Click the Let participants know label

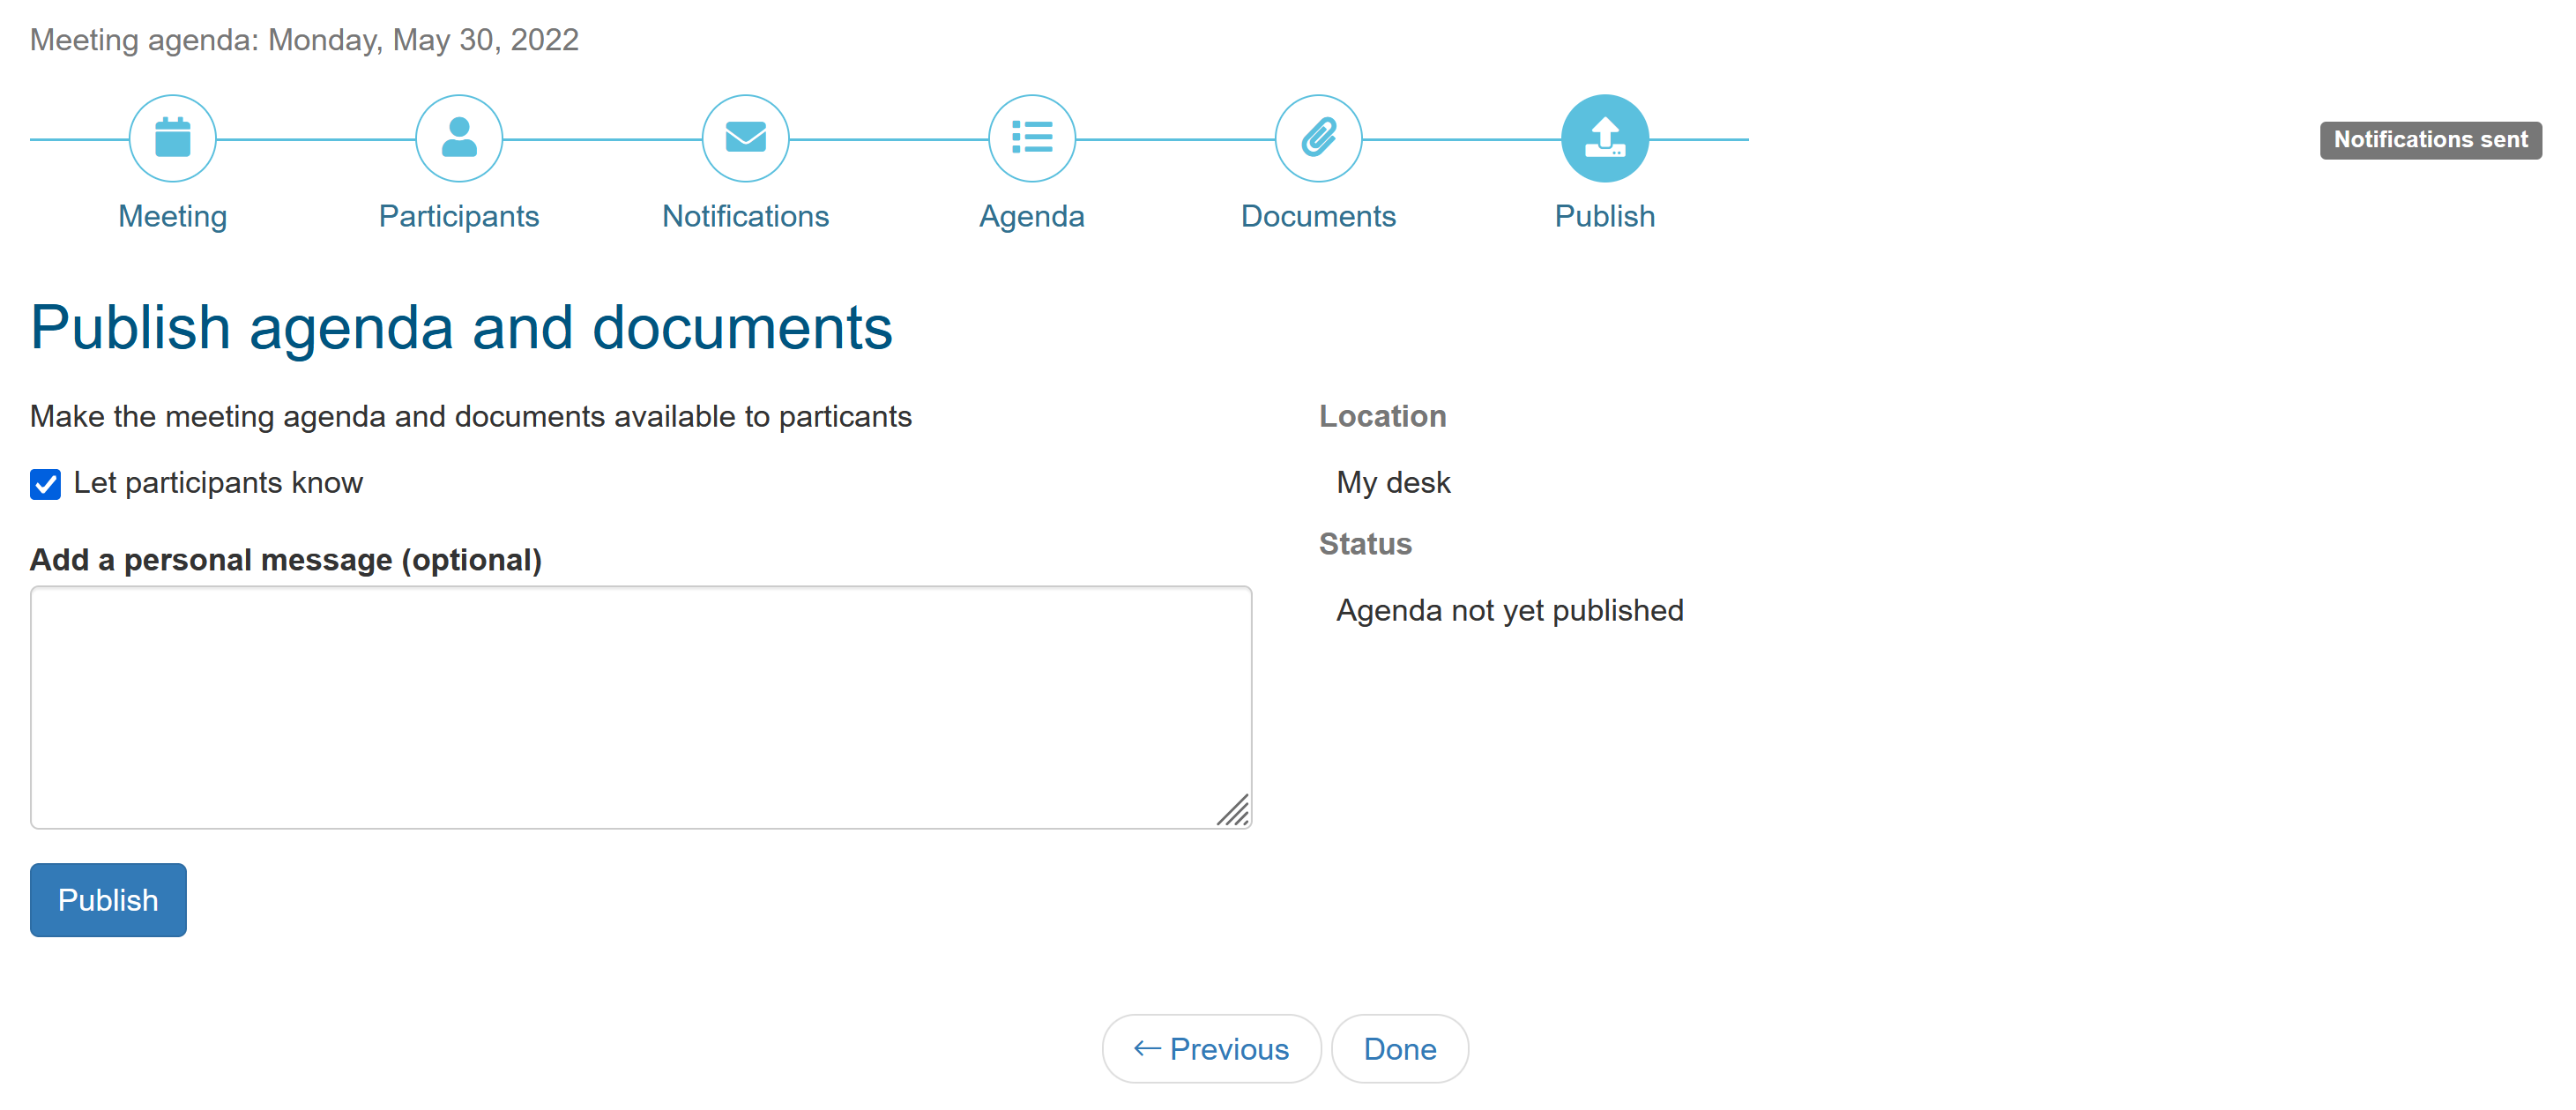(x=218, y=483)
